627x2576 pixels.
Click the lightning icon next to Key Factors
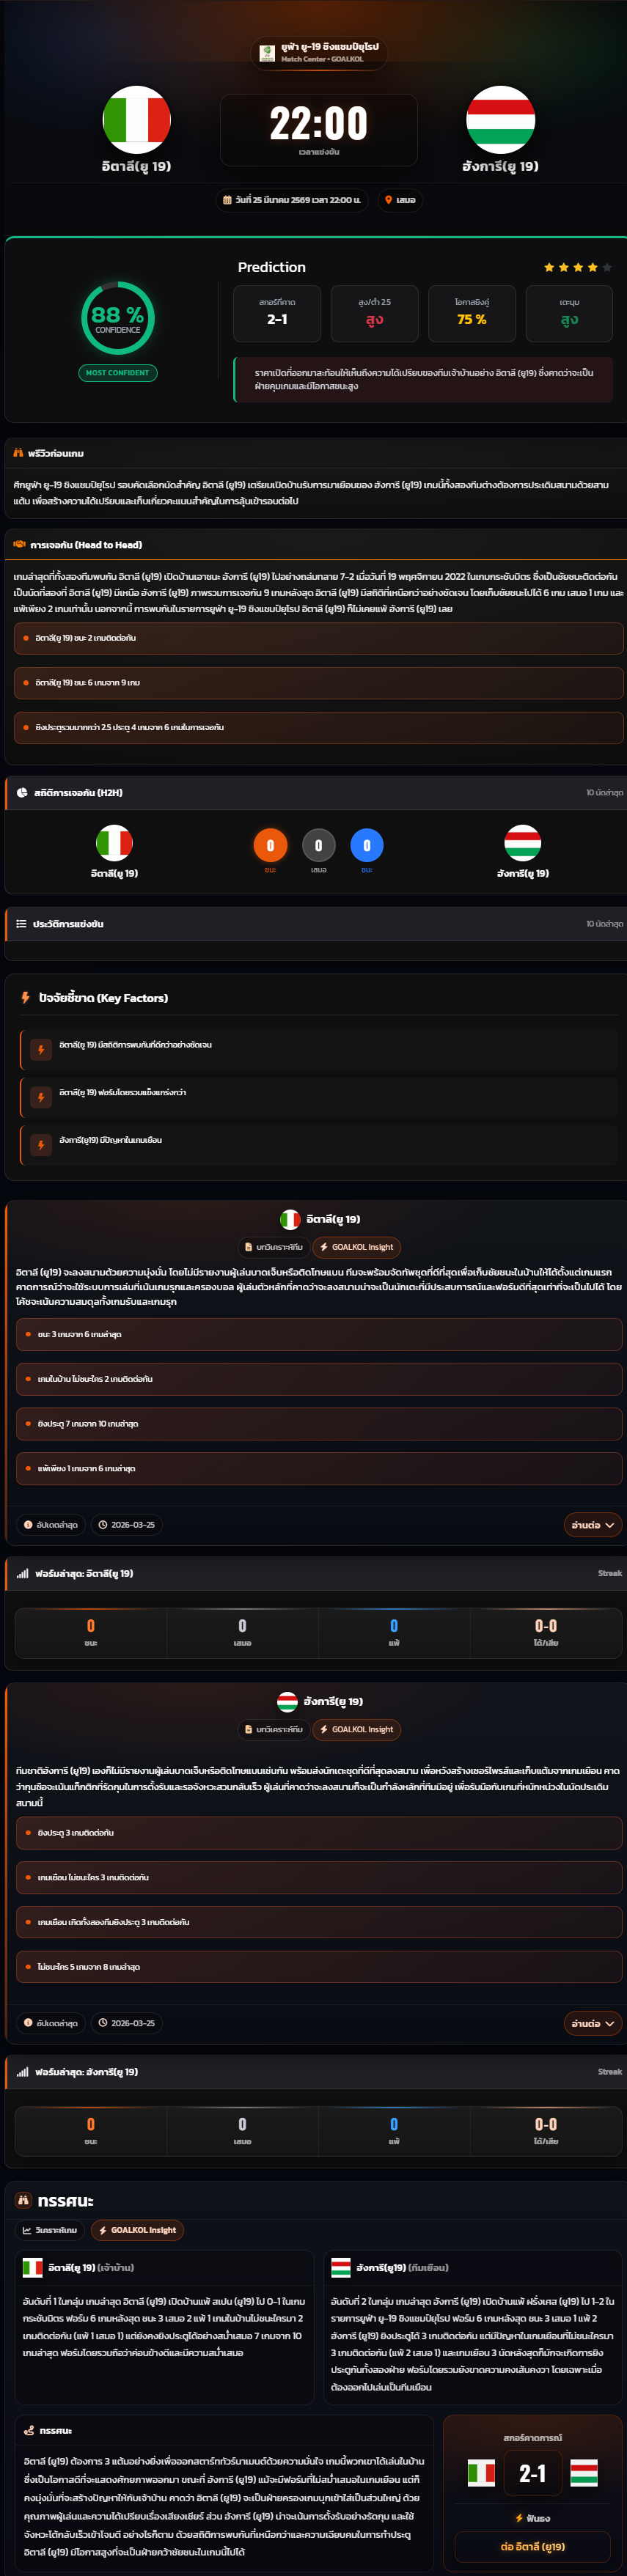[26, 997]
